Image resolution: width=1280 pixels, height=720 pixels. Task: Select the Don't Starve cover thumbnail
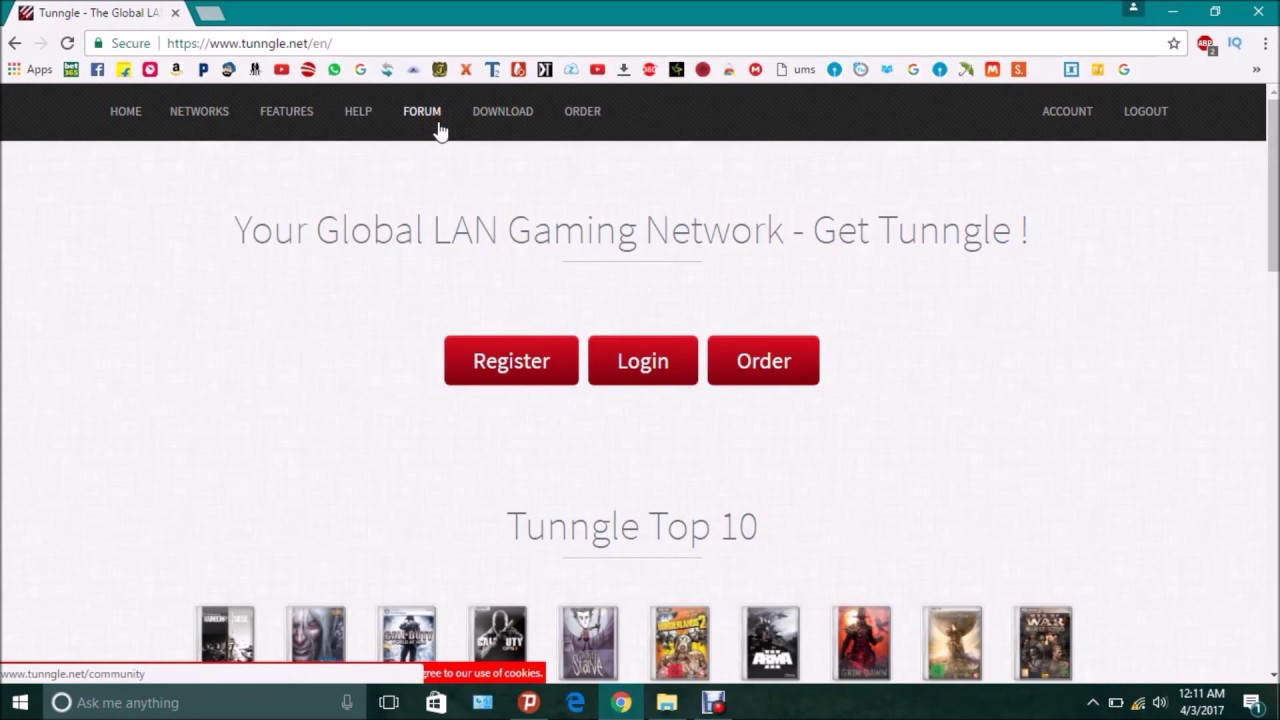point(589,643)
